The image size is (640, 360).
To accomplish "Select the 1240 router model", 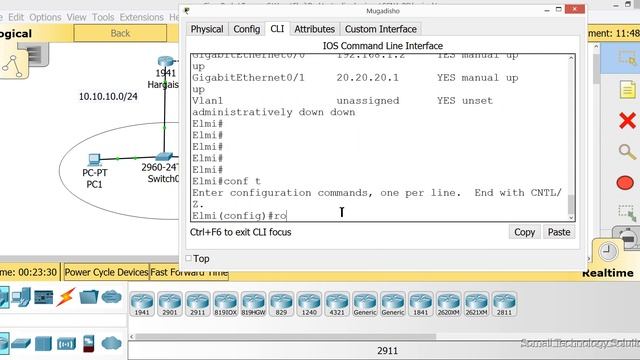I will tap(309, 304).
